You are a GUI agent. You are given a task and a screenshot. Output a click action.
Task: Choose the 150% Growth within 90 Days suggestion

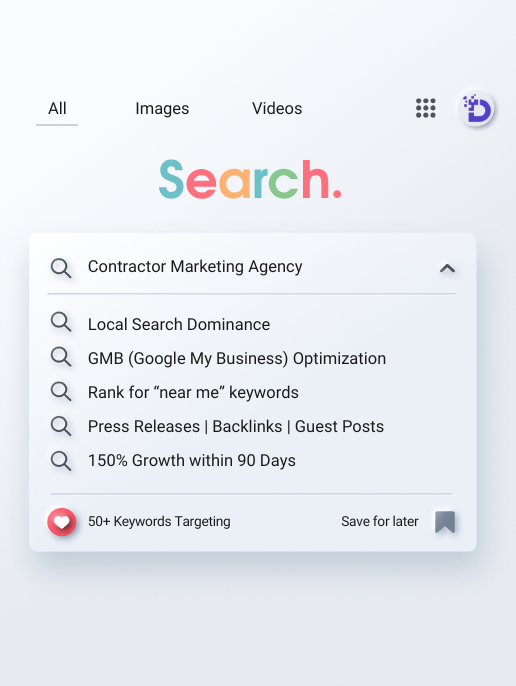[192, 461]
